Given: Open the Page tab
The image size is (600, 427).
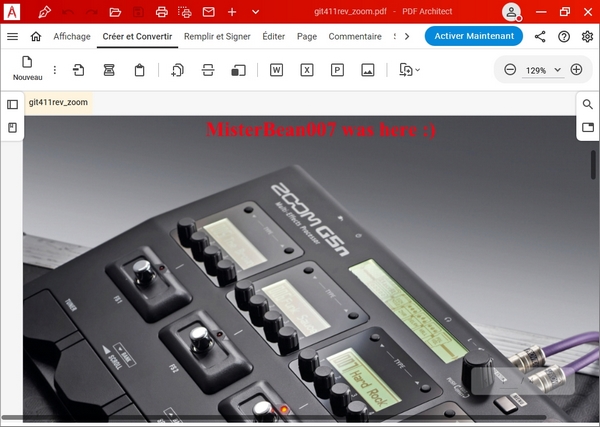Looking at the screenshot, I should pos(307,36).
